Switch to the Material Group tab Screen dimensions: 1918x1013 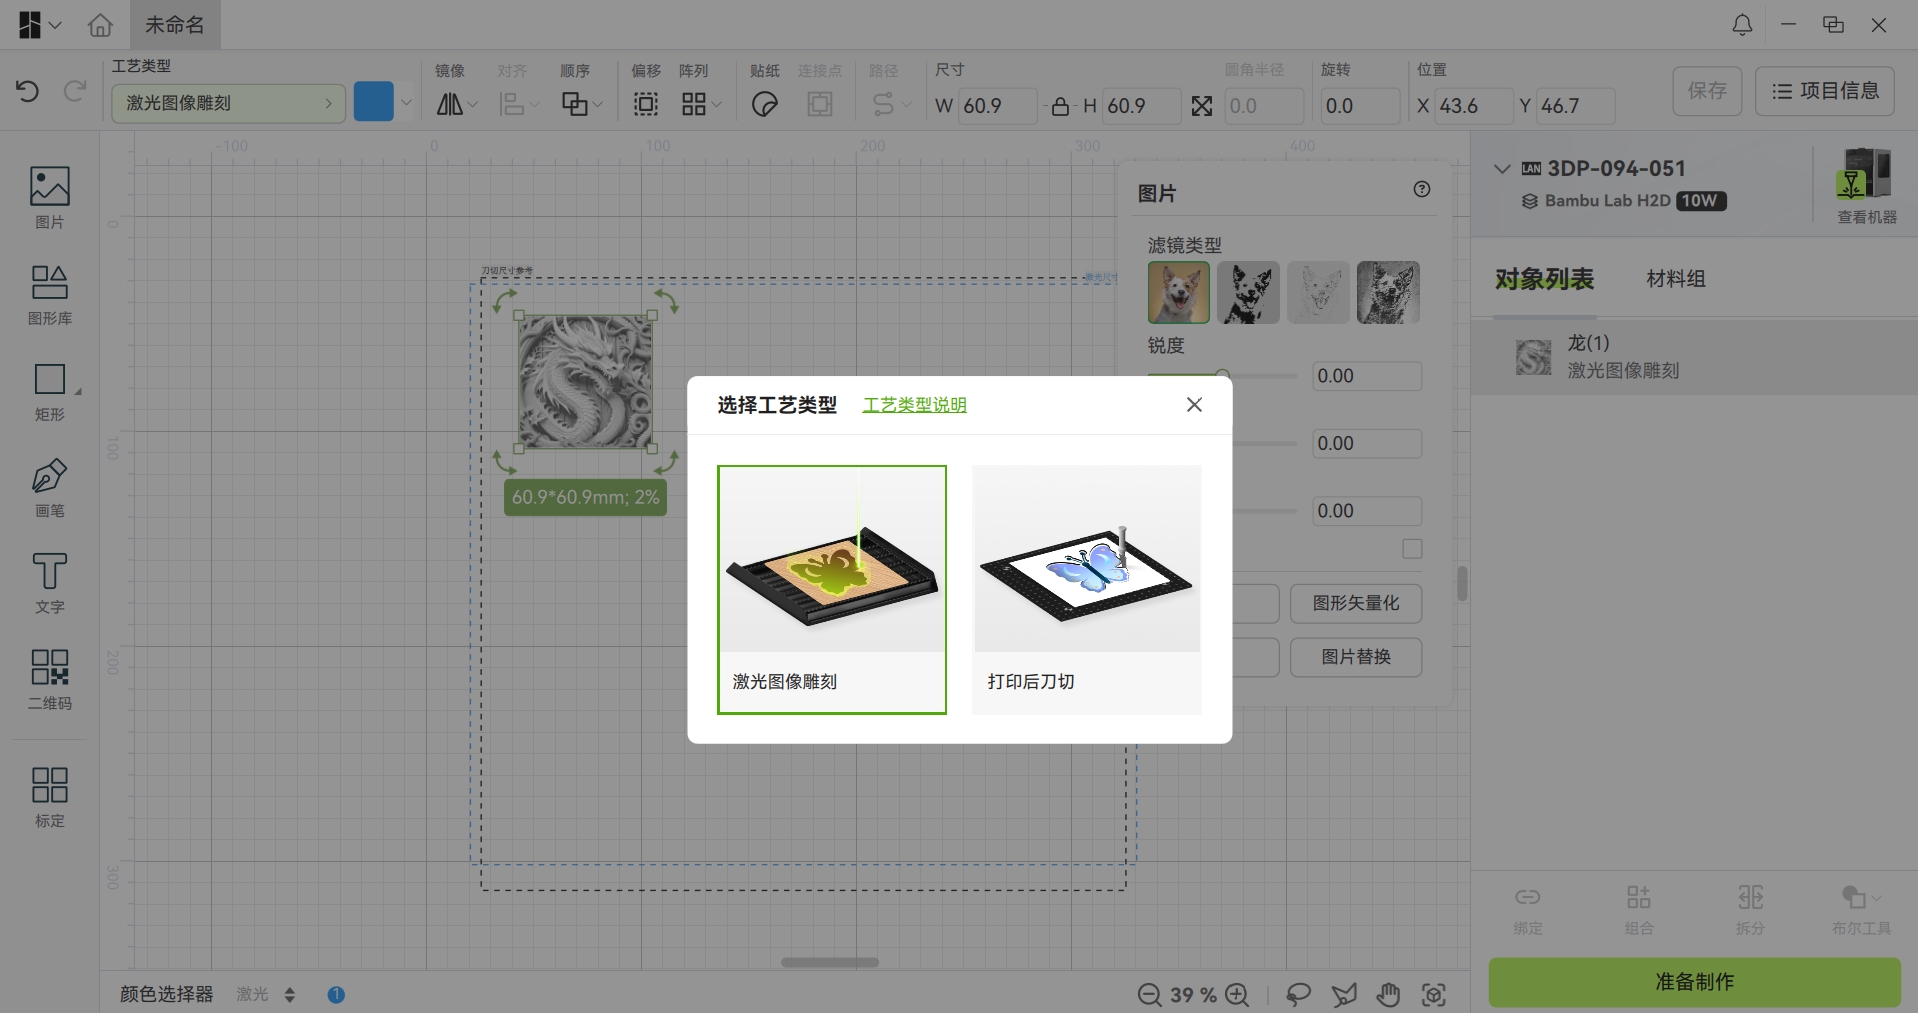(1676, 279)
